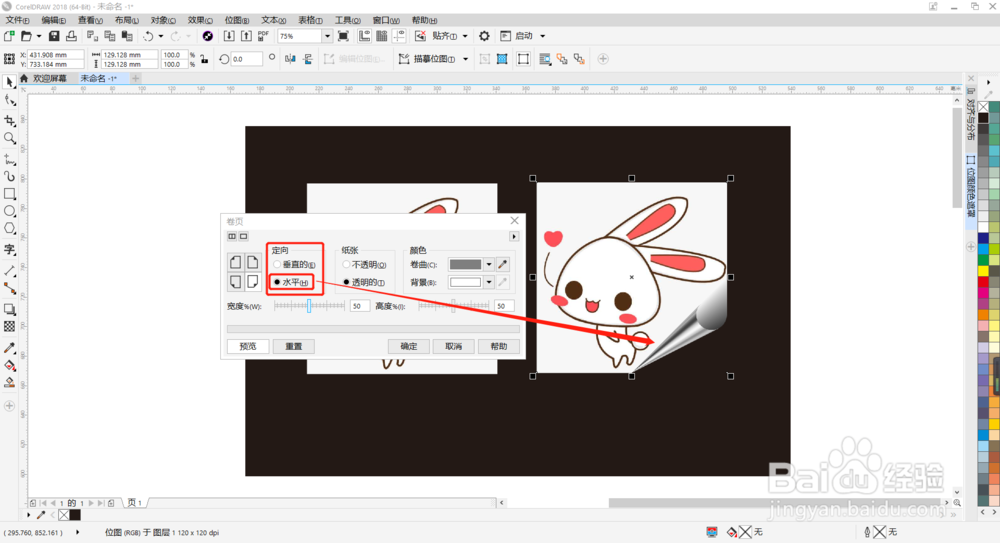Viewport: 1000px width, 543px height.
Task: Switch to the 未命名-1 document tab
Action: 98,78
